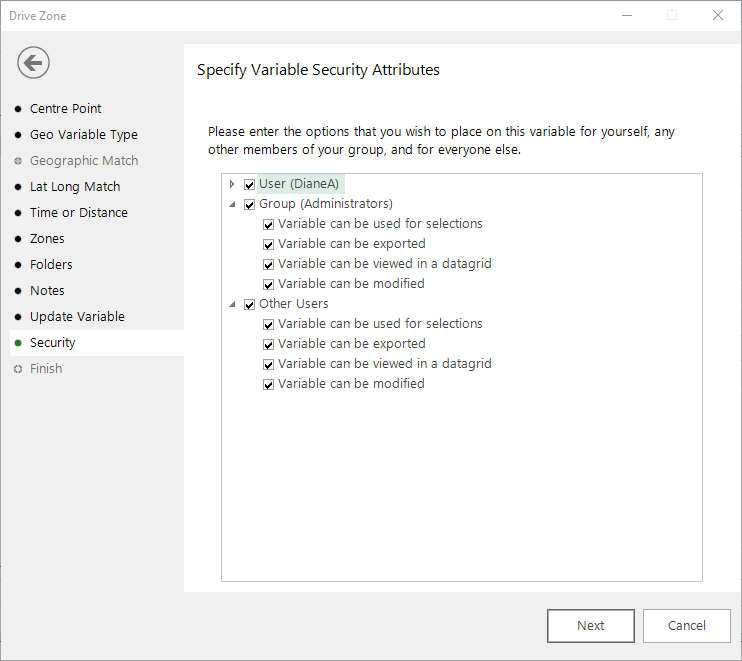
Task: Select the Other Users tree label
Action: 293,304
